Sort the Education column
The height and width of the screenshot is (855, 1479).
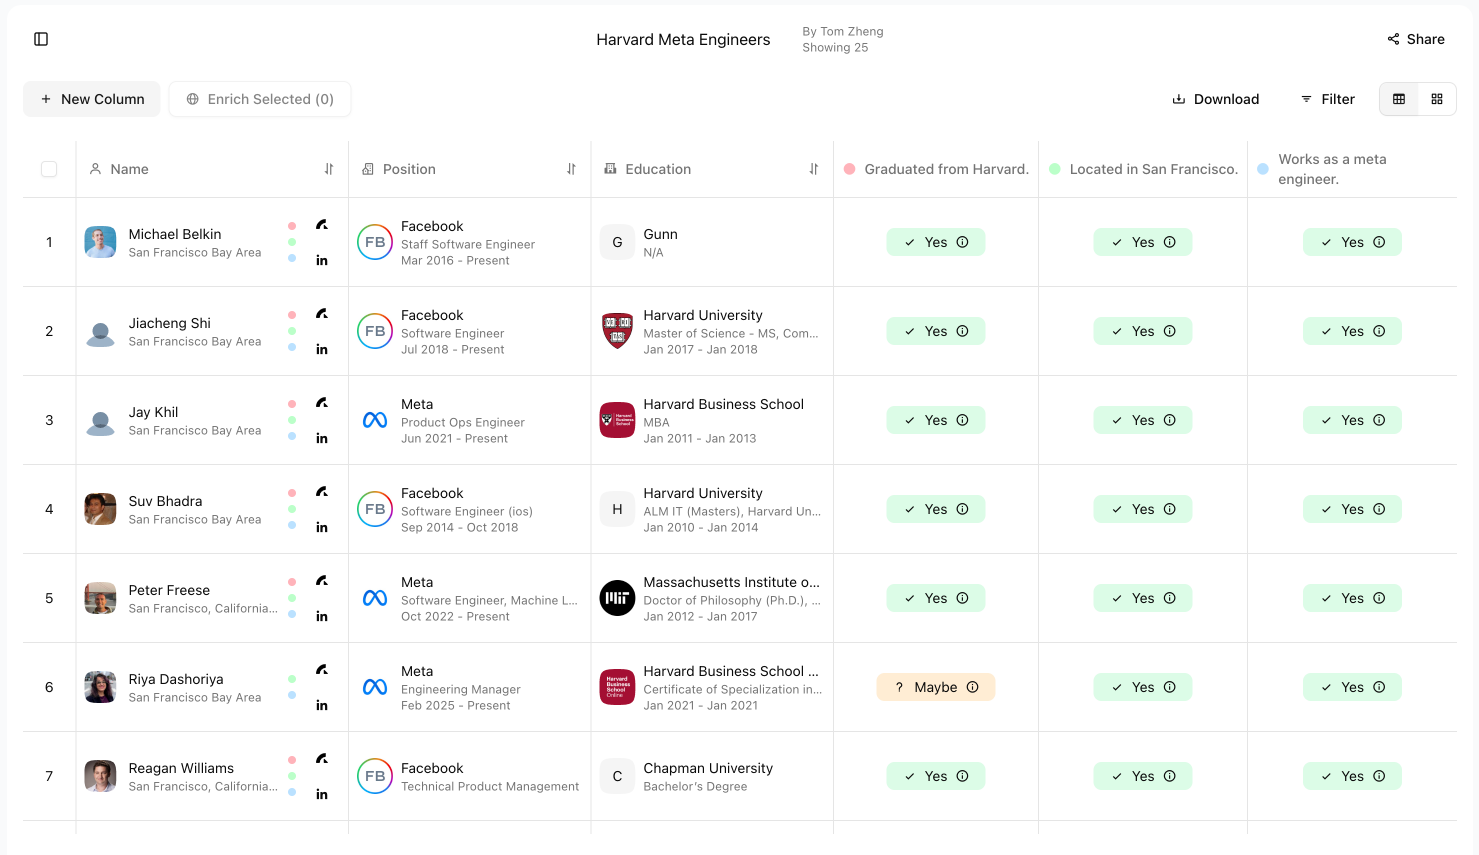(x=814, y=169)
